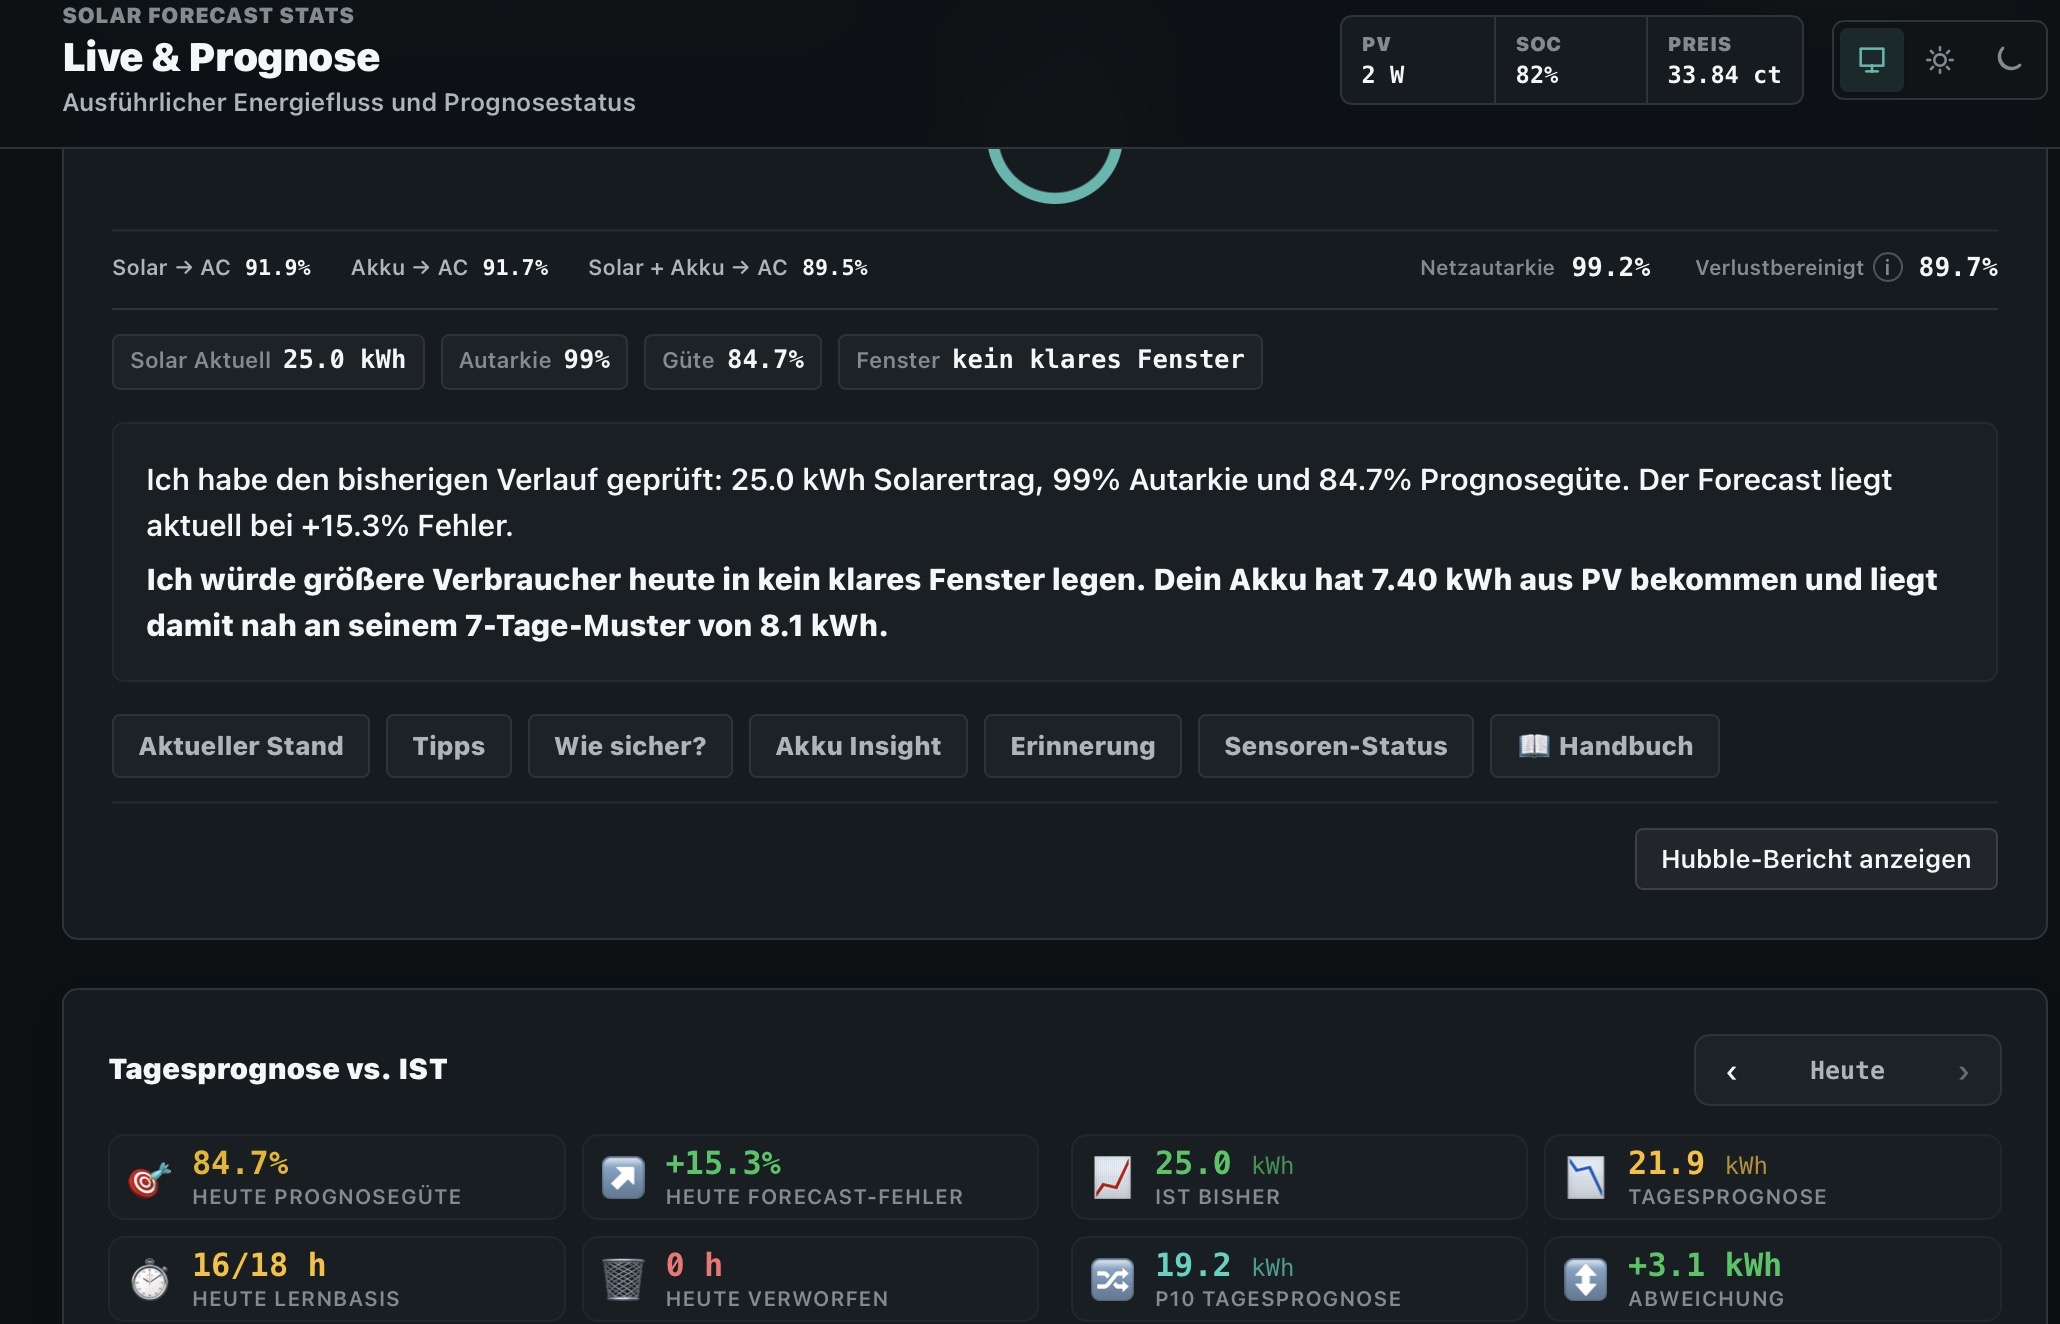The height and width of the screenshot is (1324, 2060).
Task: Click the arrow icon for Forecast-Fehler
Action: click(623, 1178)
